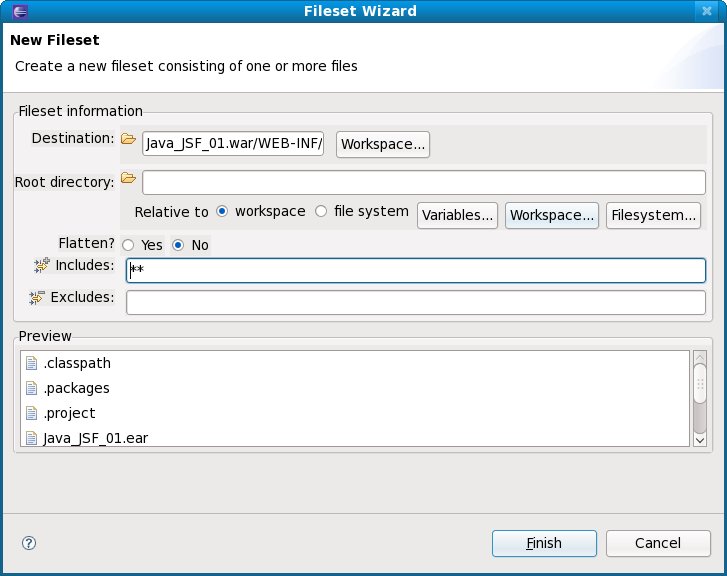Cancel the Fileset Wizard

658,543
